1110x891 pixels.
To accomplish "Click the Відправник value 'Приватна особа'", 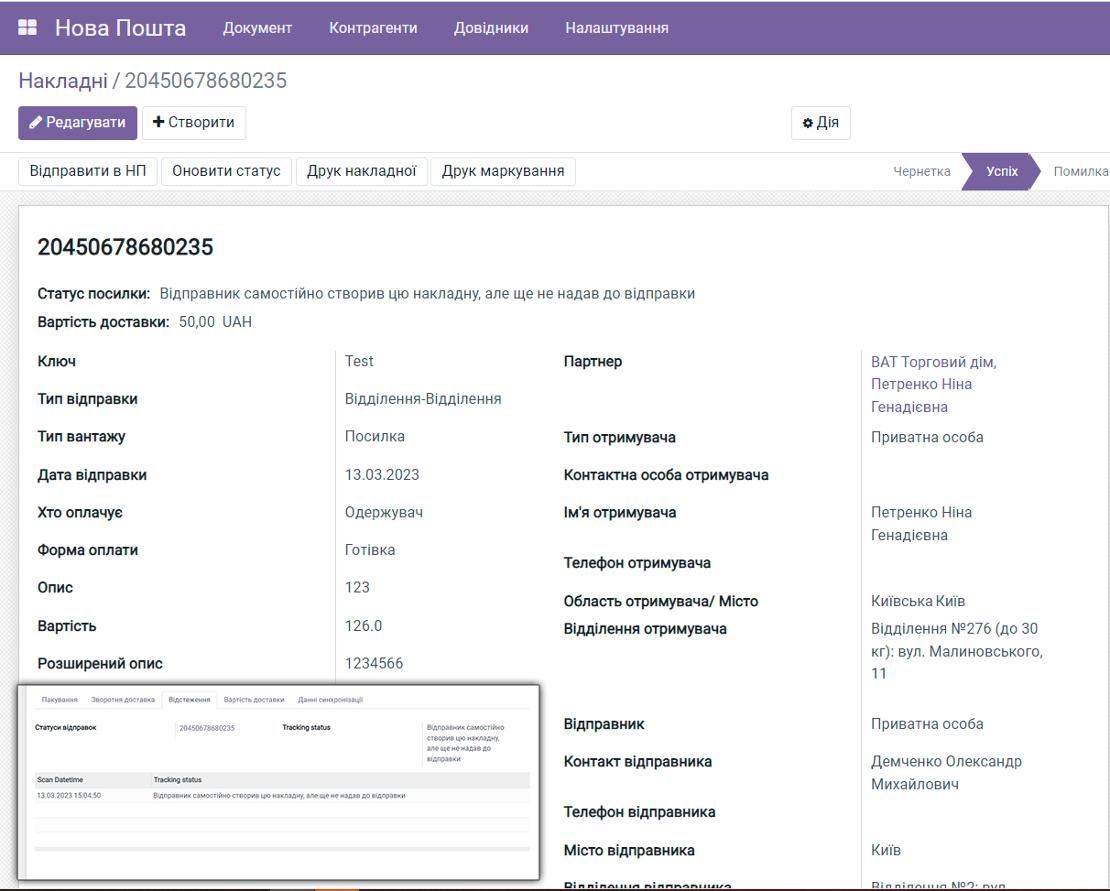I will click(x=927, y=724).
